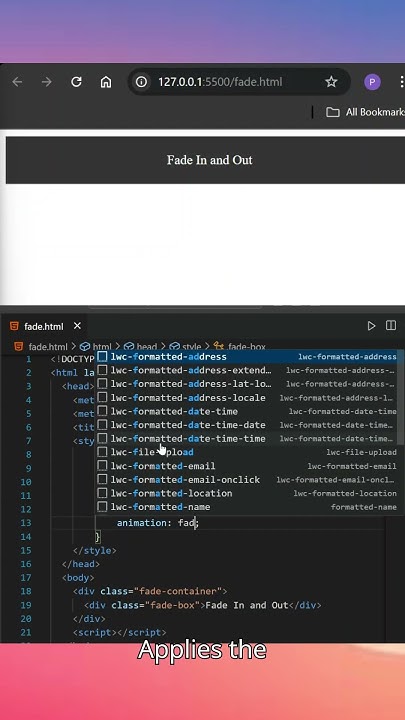Select suggestion lwc-formatted-address-extend…

click(248, 371)
